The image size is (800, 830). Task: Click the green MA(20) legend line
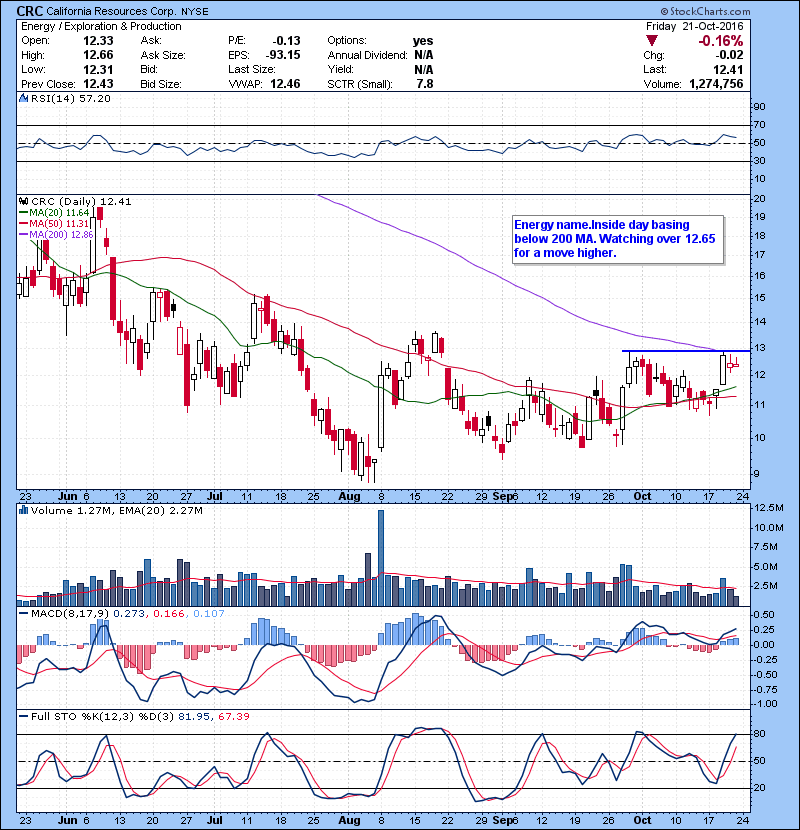pos(23,213)
